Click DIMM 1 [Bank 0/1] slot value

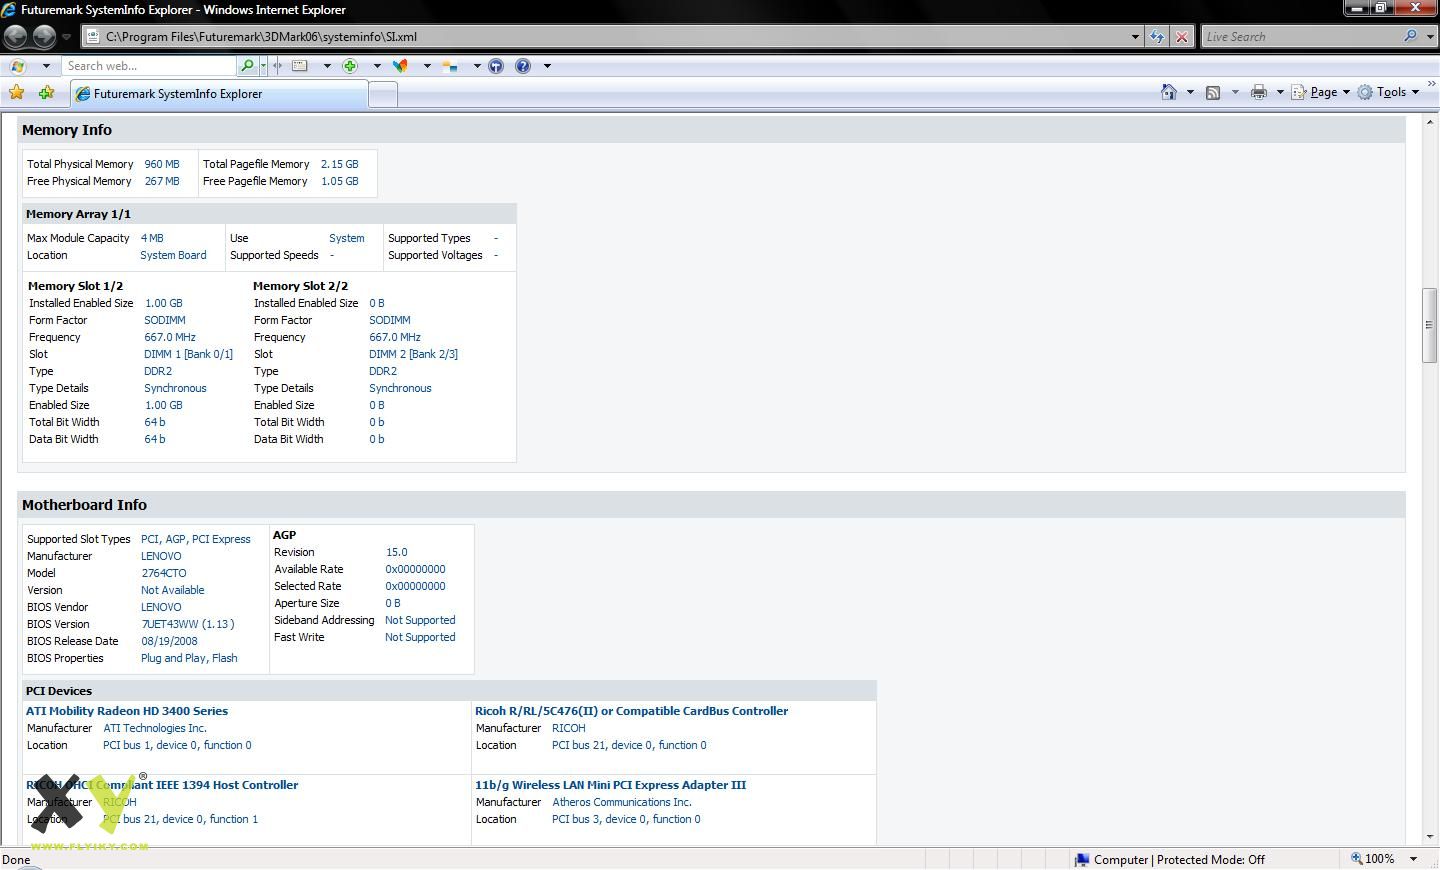pyautogui.click(x=188, y=354)
